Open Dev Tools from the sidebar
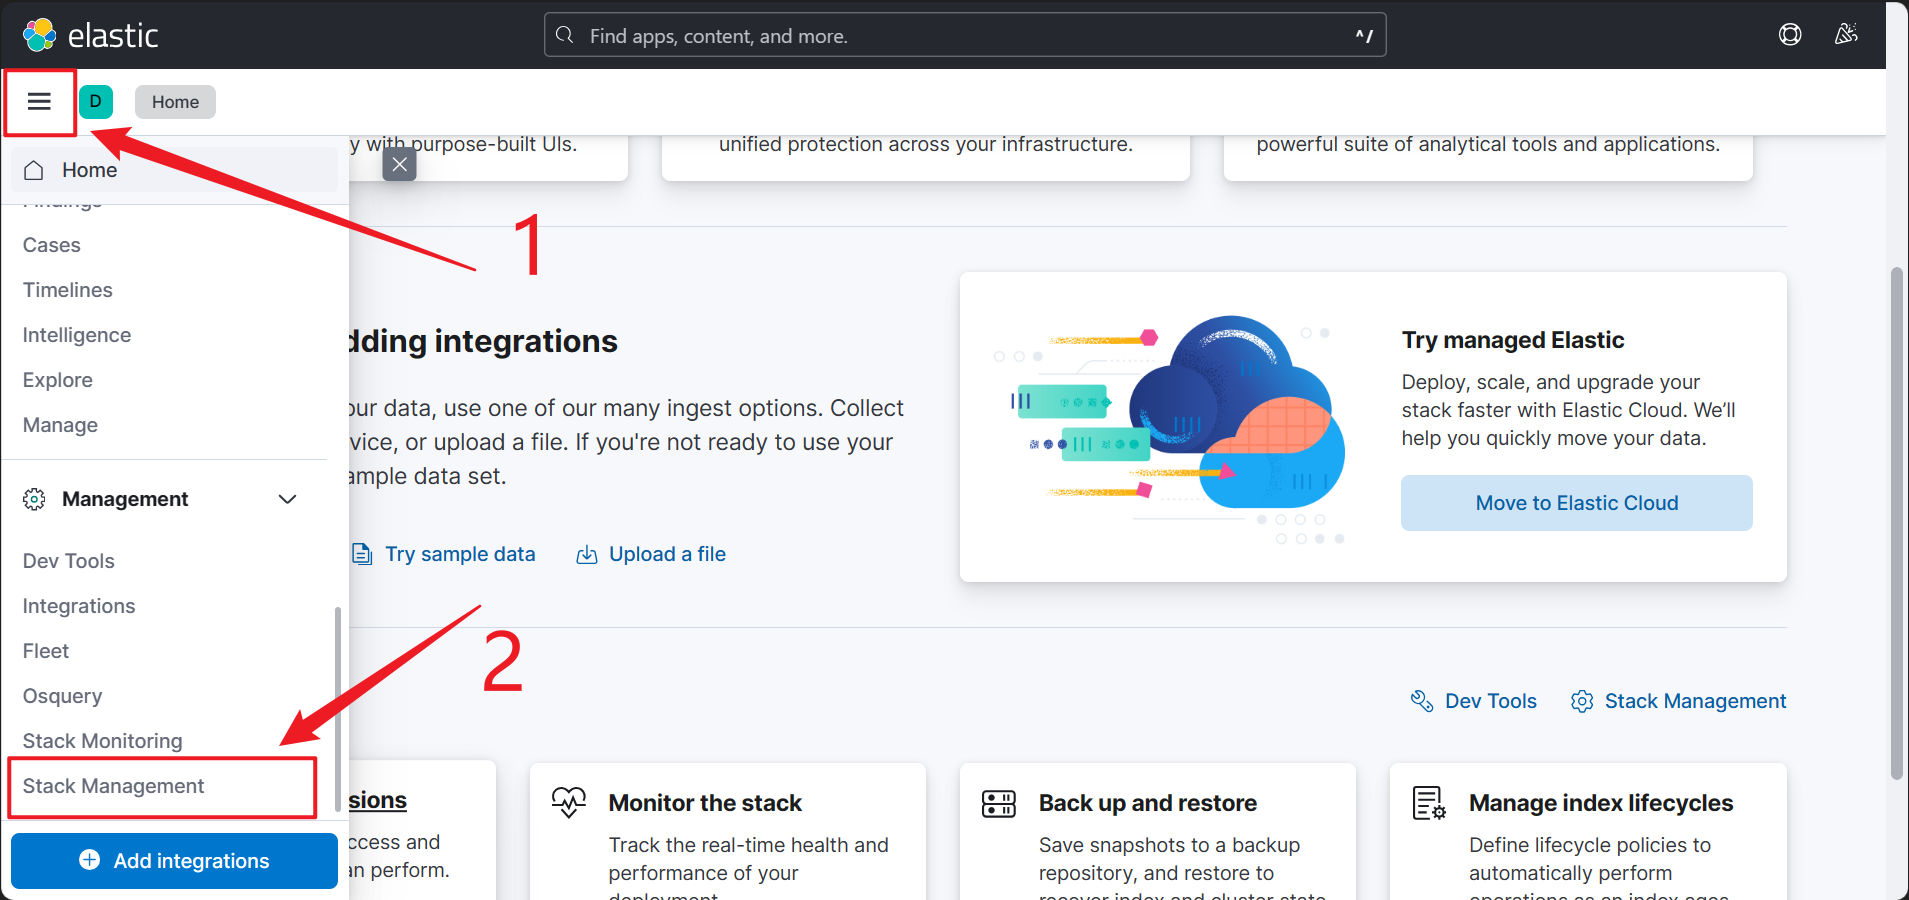This screenshot has height=900, width=1909. click(69, 561)
